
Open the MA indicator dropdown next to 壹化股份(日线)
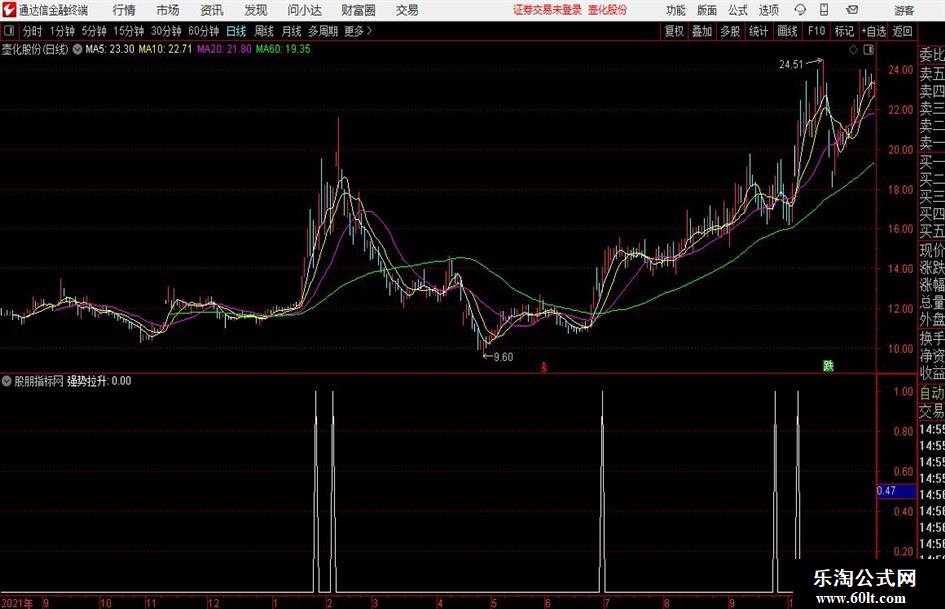click(77, 49)
